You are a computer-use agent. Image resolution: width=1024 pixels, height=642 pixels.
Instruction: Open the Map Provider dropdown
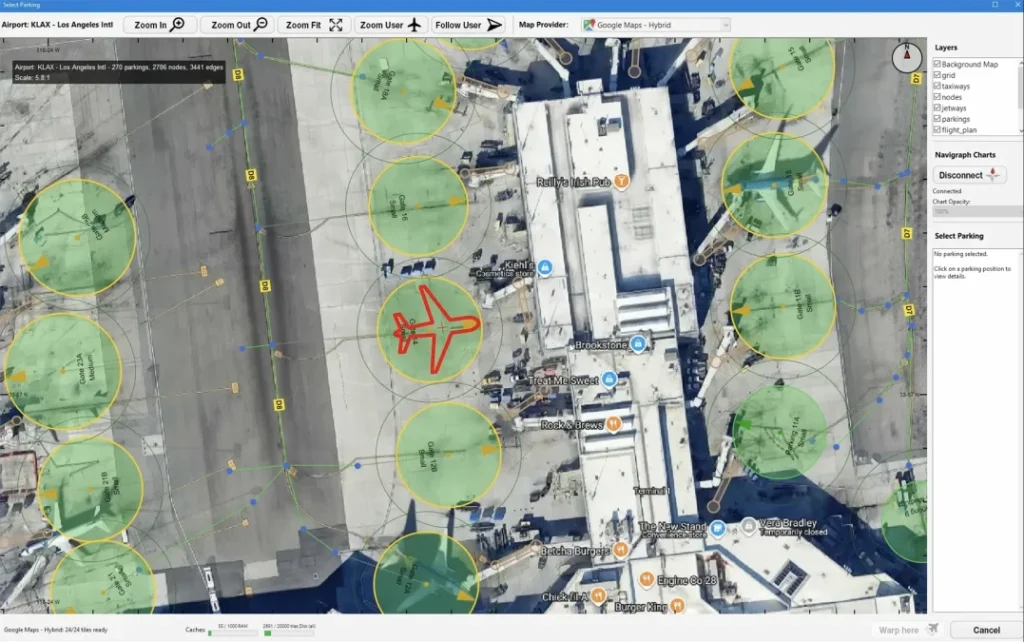pyautogui.click(x=655, y=25)
